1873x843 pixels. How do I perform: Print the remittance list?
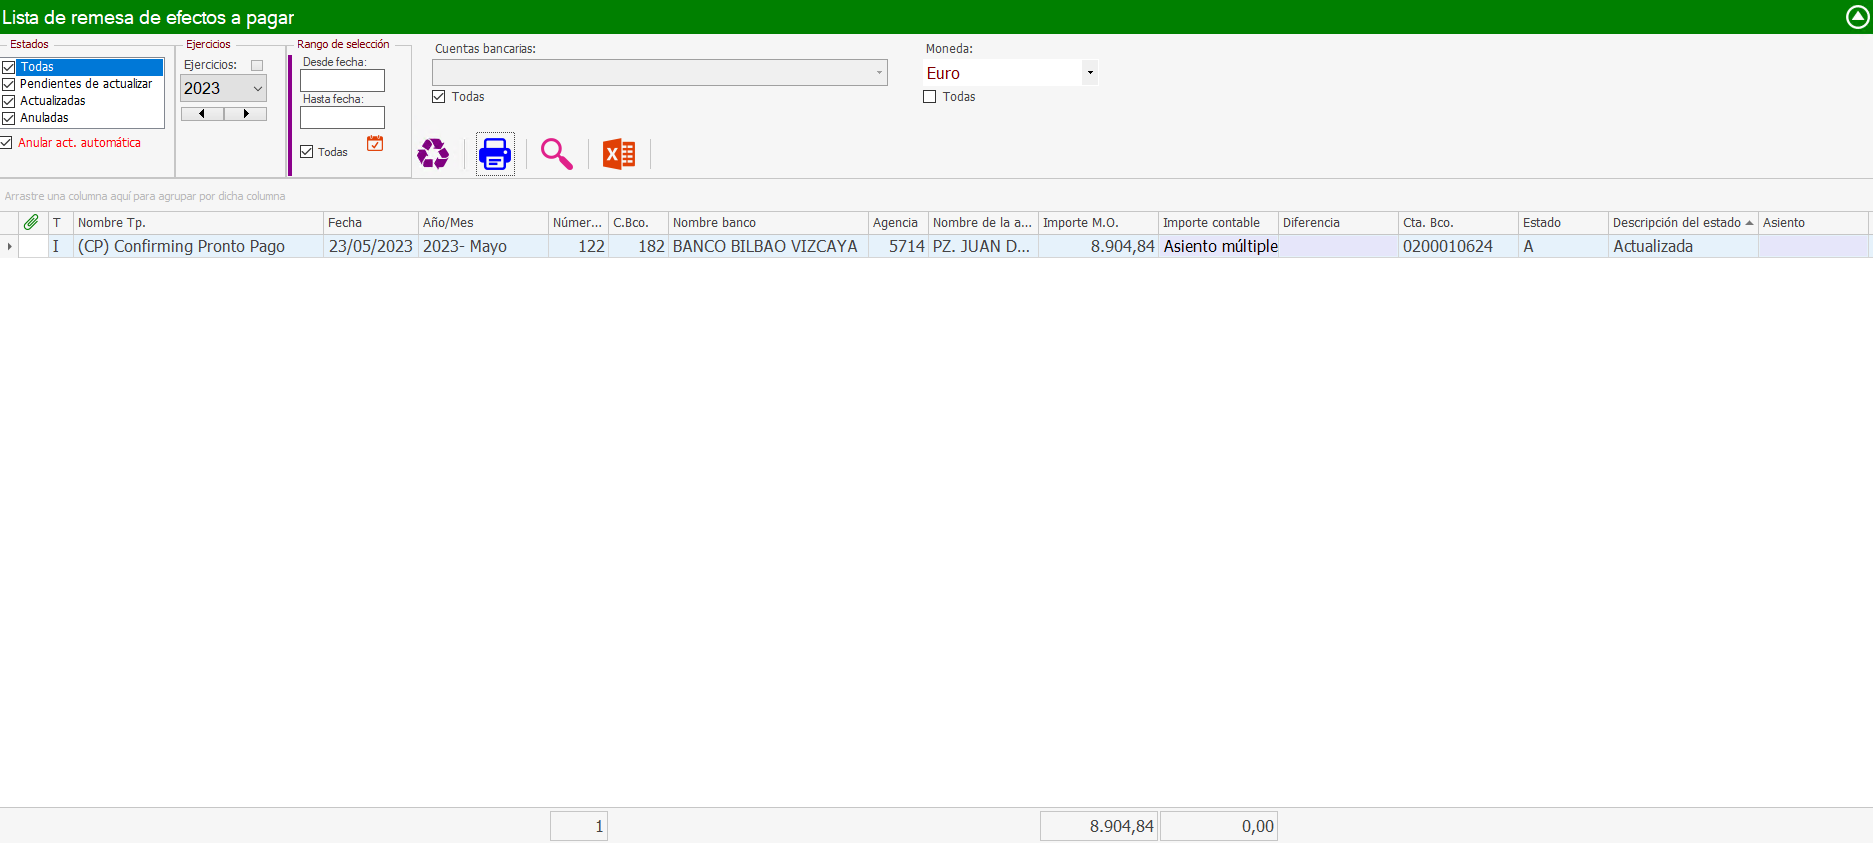[x=495, y=154]
